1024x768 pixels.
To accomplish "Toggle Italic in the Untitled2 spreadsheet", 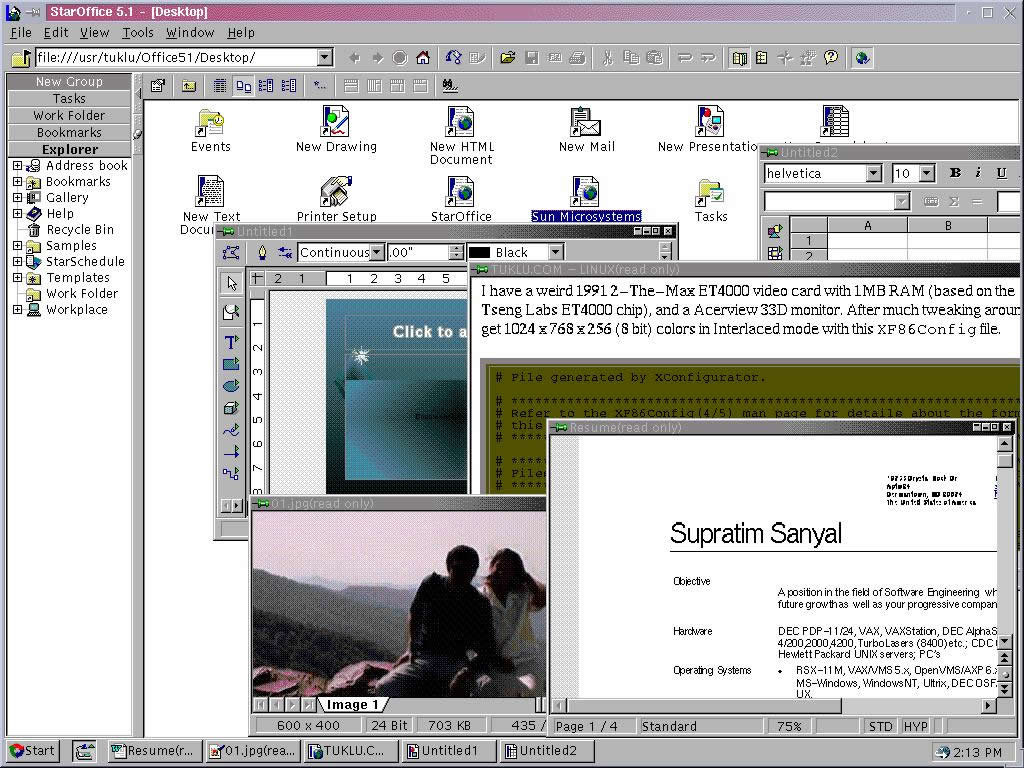I will (978, 173).
